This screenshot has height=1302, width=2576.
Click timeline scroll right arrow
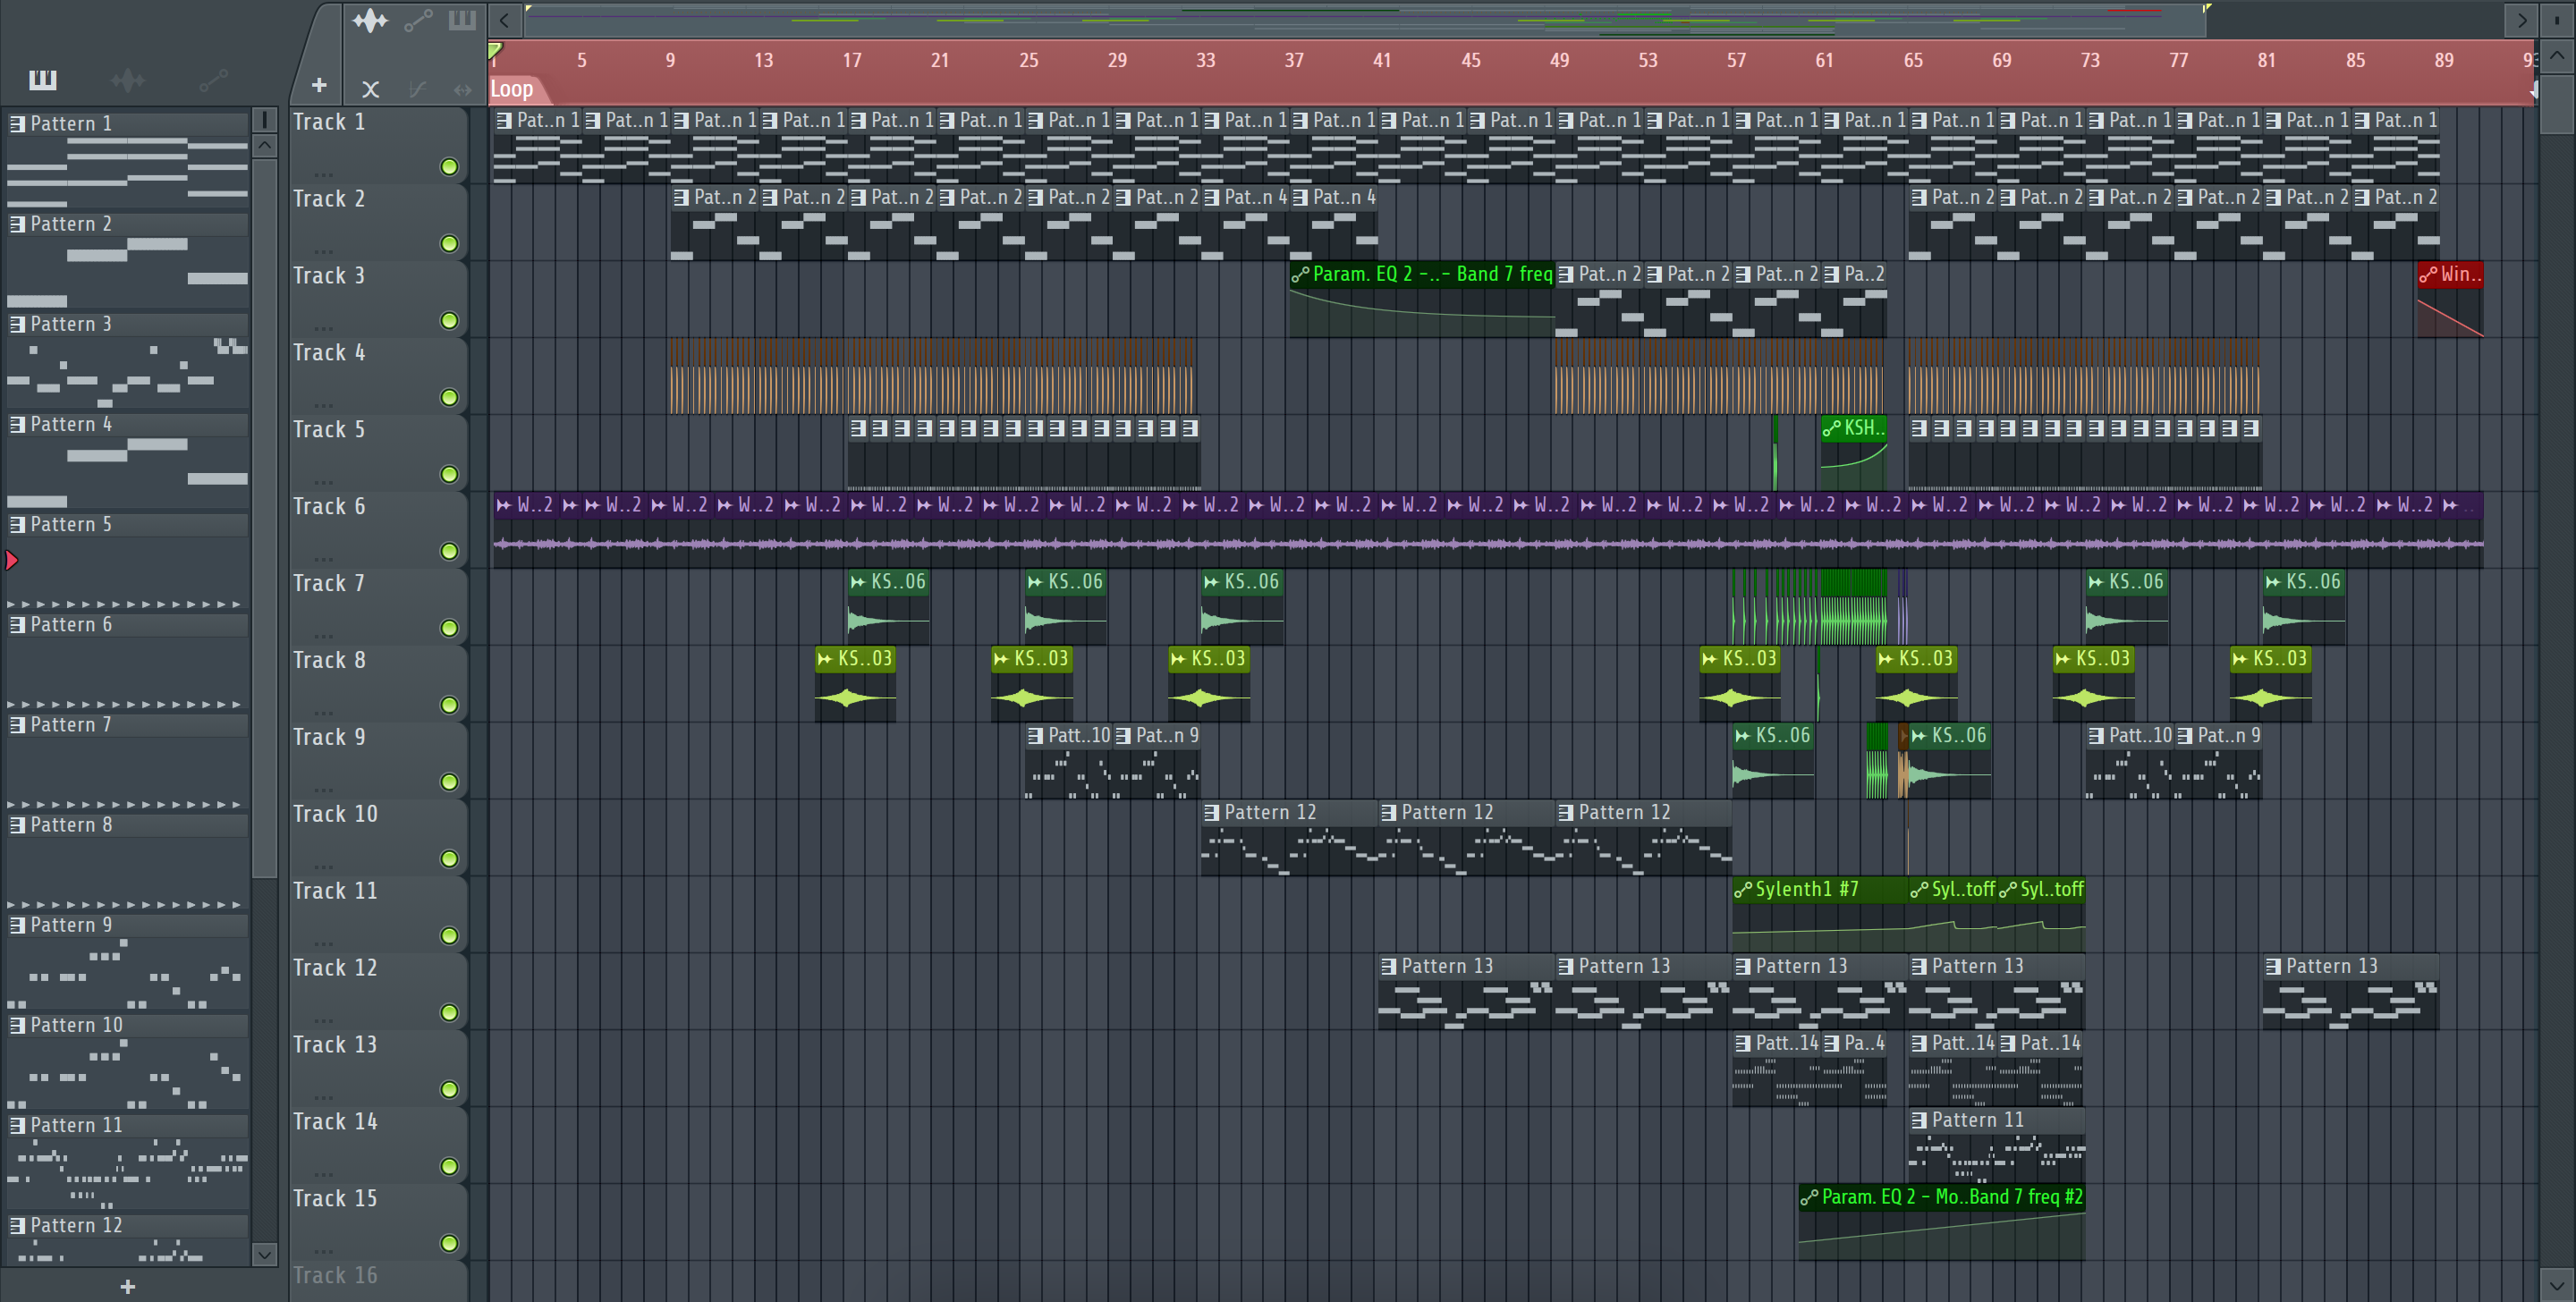2521,20
